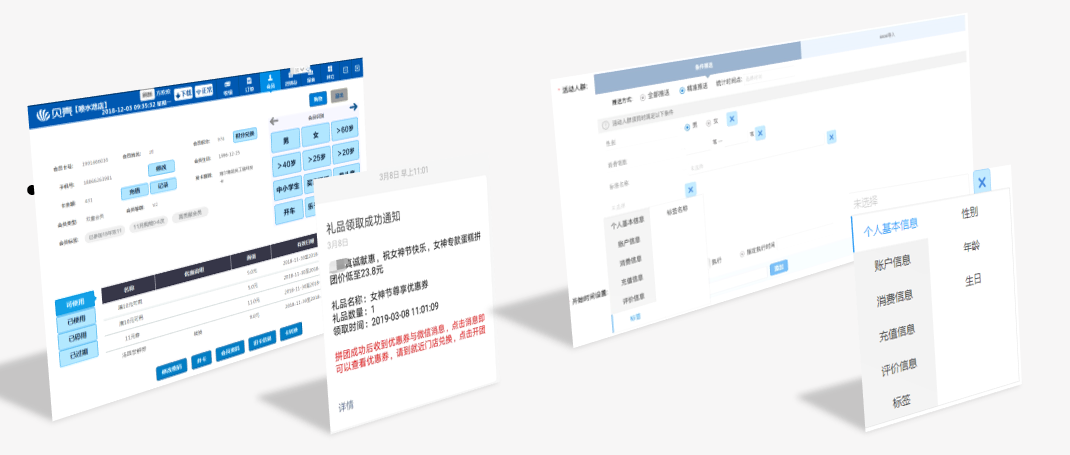1070x455 pixels.
Task: Open the 未选择 dropdown field
Action: point(865,202)
